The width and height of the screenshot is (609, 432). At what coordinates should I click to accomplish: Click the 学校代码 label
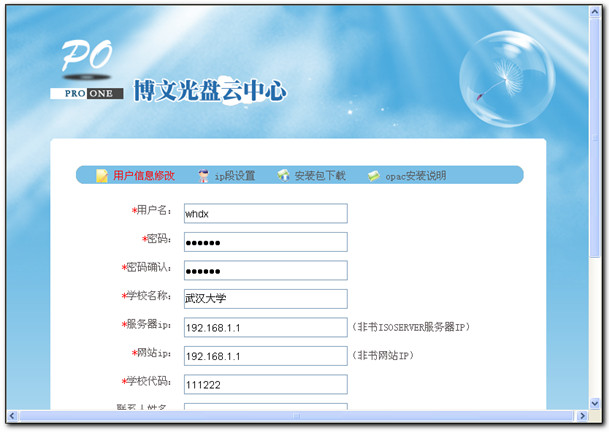pos(146,381)
